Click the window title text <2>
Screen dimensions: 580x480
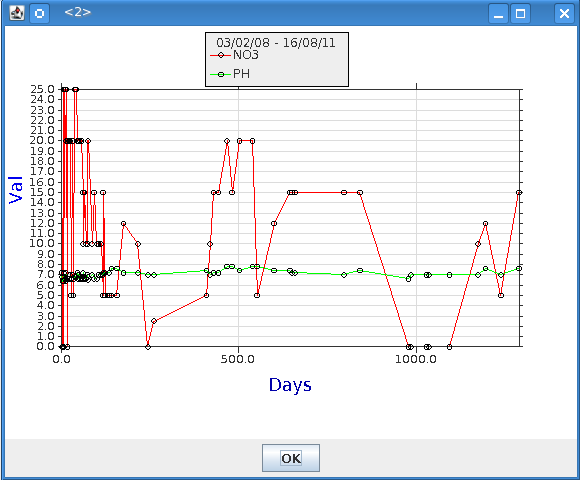coord(77,12)
